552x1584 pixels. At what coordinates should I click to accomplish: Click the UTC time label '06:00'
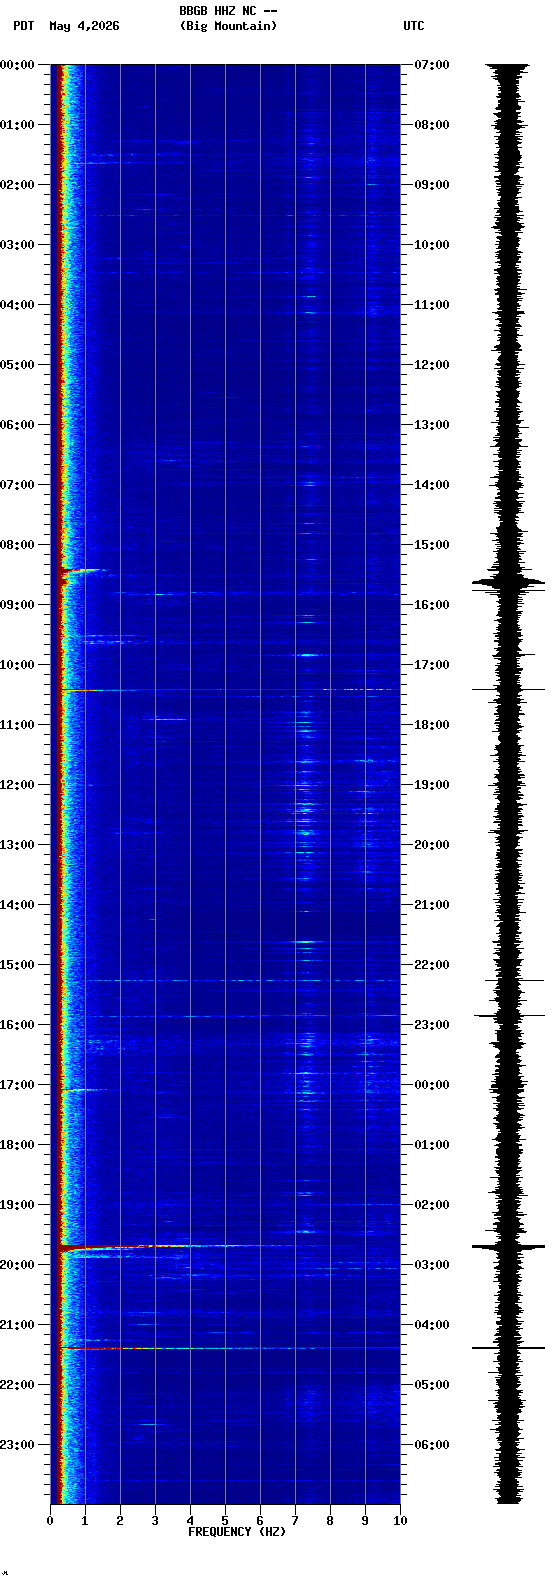pos(432,1445)
